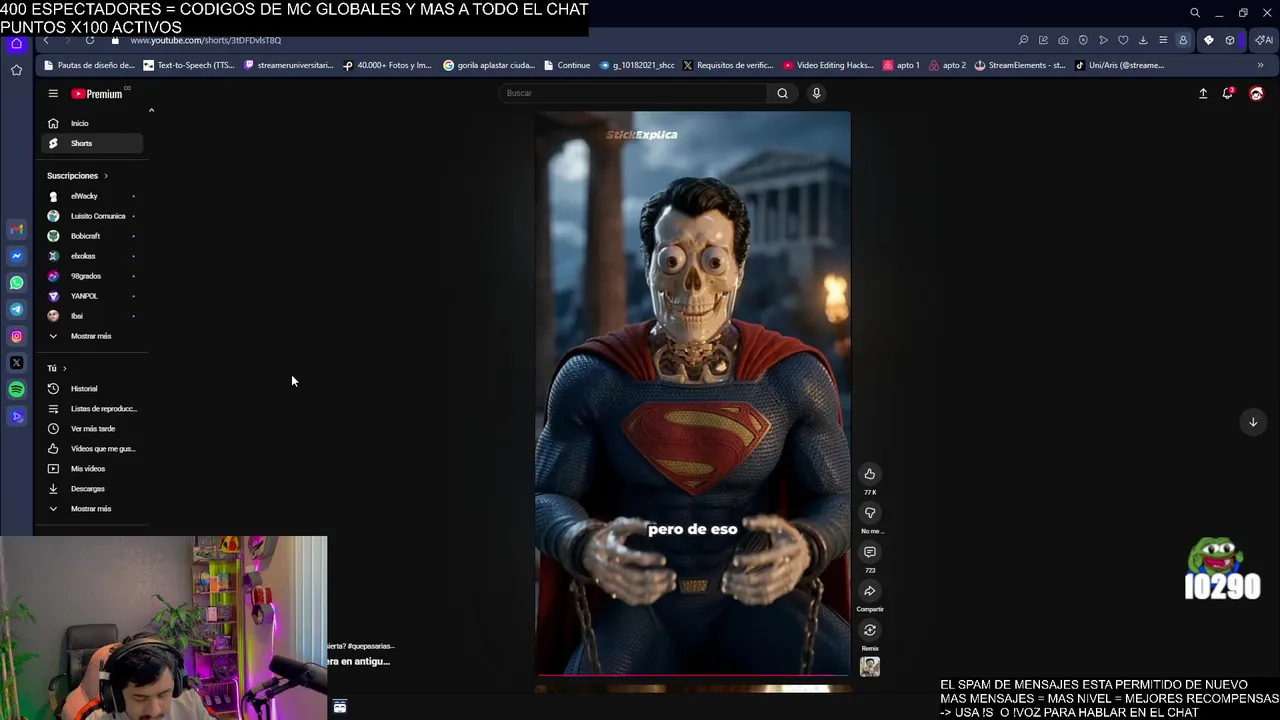Click the YouTube Buscar search field
Viewport: 1280px width, 720px height.
(x=633, y=93)
